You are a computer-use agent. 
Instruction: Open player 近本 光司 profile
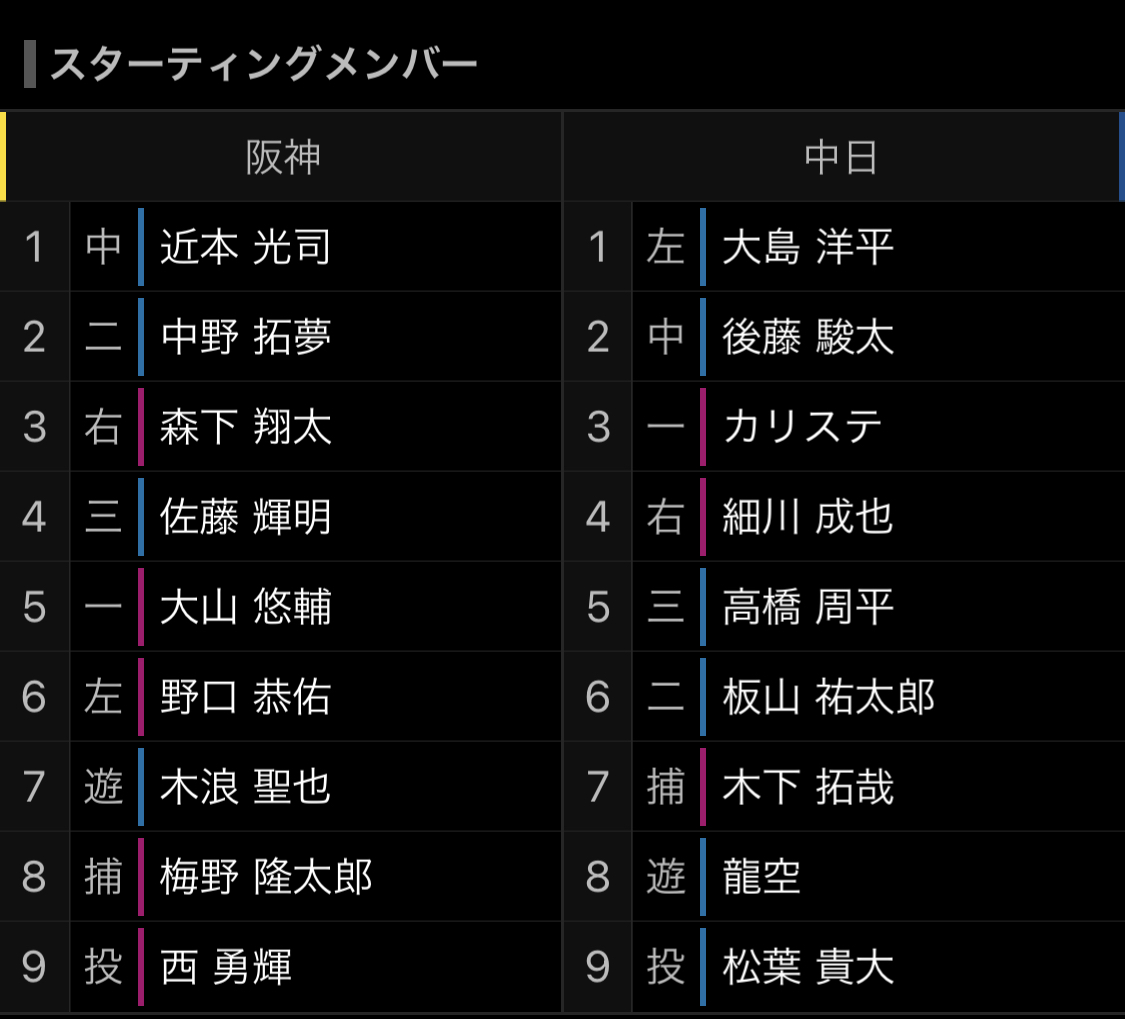245,247
